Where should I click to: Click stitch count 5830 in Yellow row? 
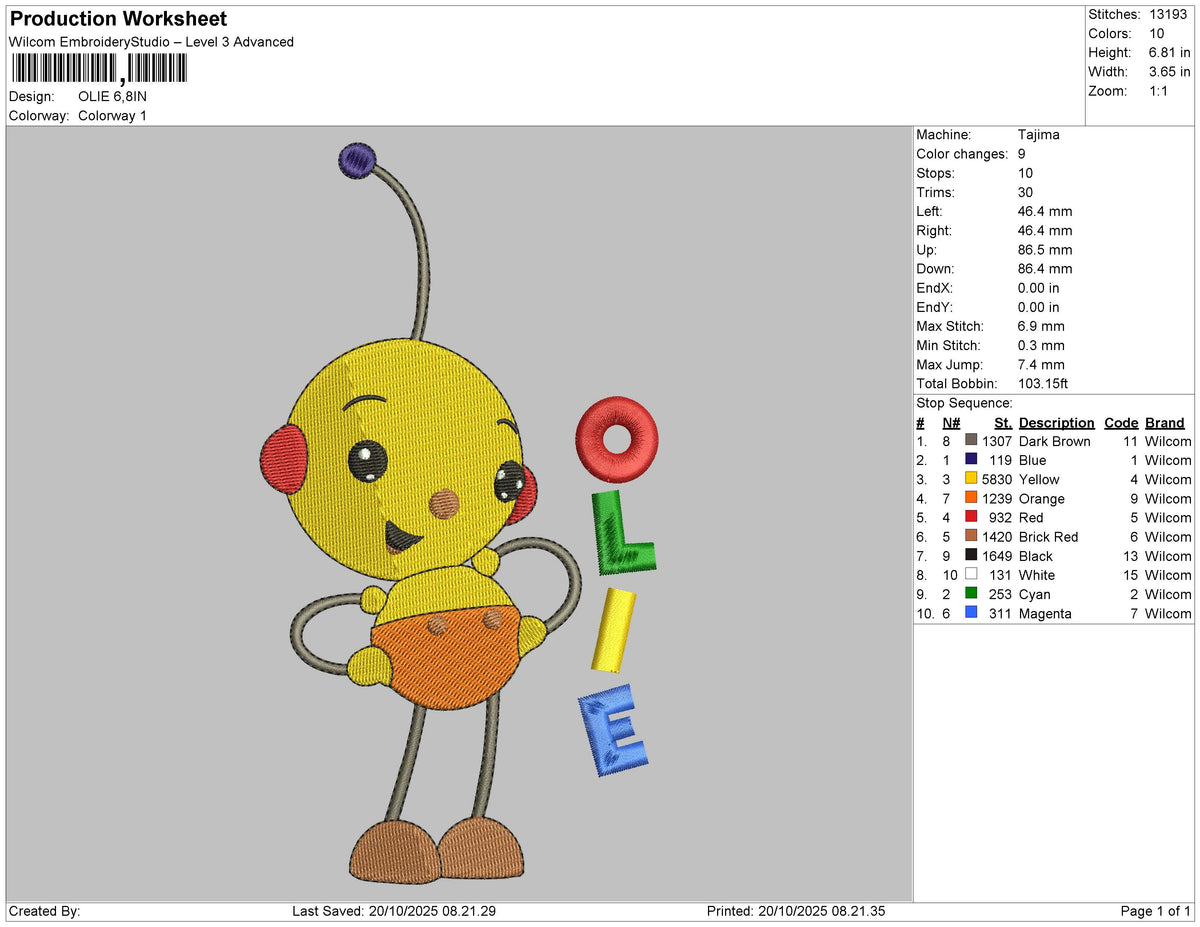pyautogui.click(x=997, y=479)
